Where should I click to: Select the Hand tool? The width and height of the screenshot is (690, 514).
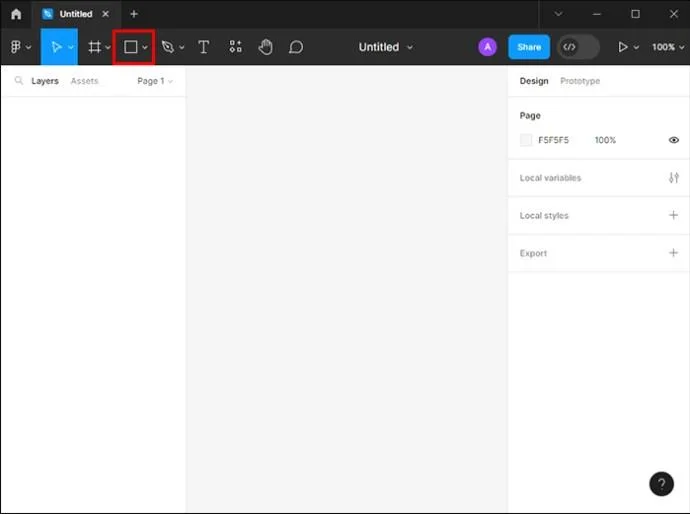[265, 47]
